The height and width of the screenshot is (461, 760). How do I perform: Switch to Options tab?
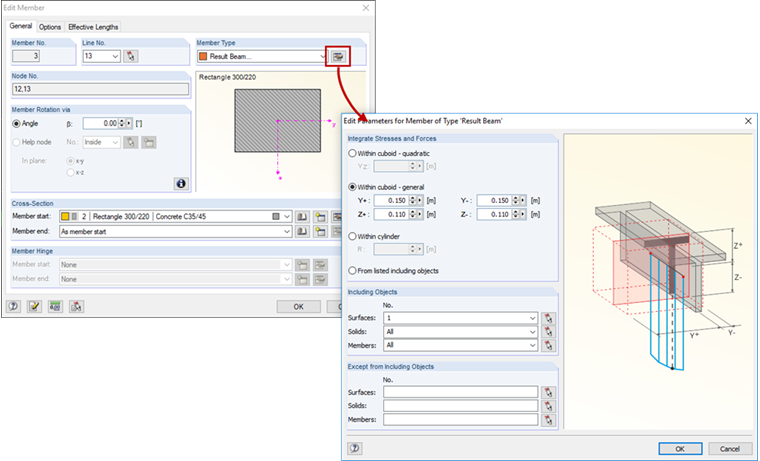tap(50, 27)
